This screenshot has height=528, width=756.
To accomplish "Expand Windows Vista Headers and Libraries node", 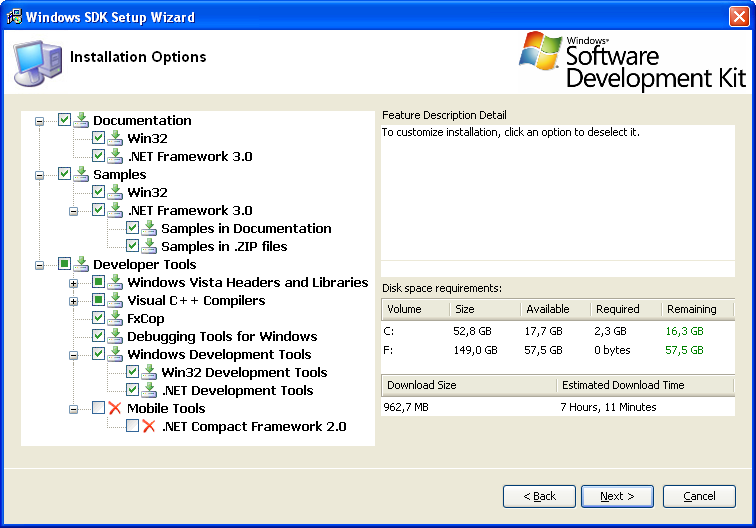I will [73, 283].
